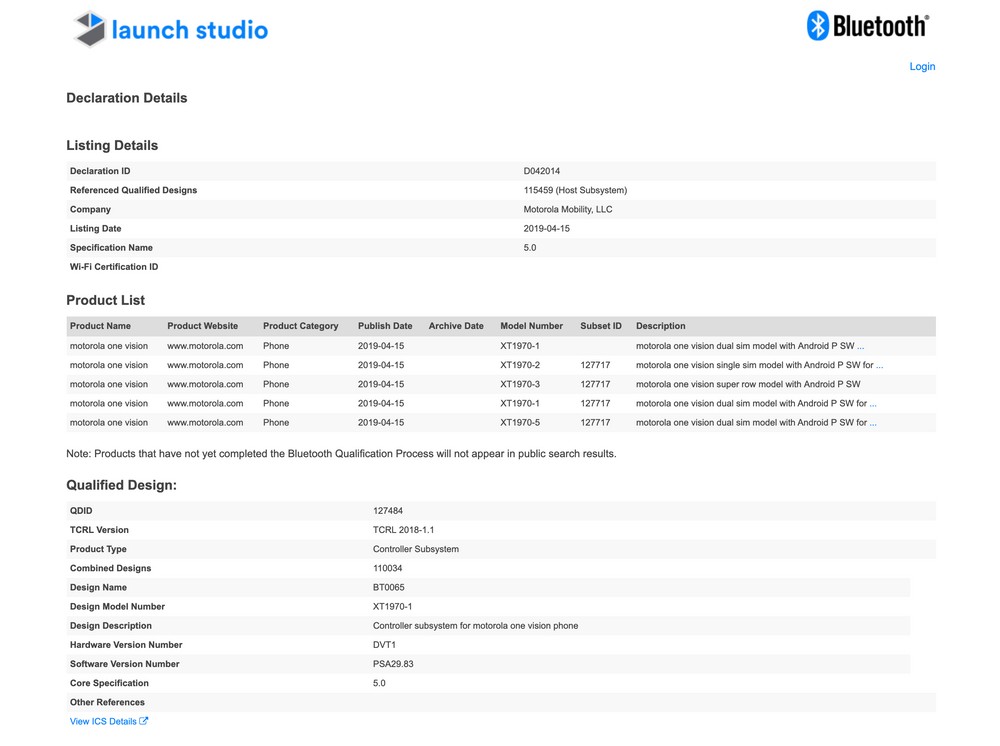Select the 115459 (Host Subsystem) value
1000x746 pixels.
(575, 190)
